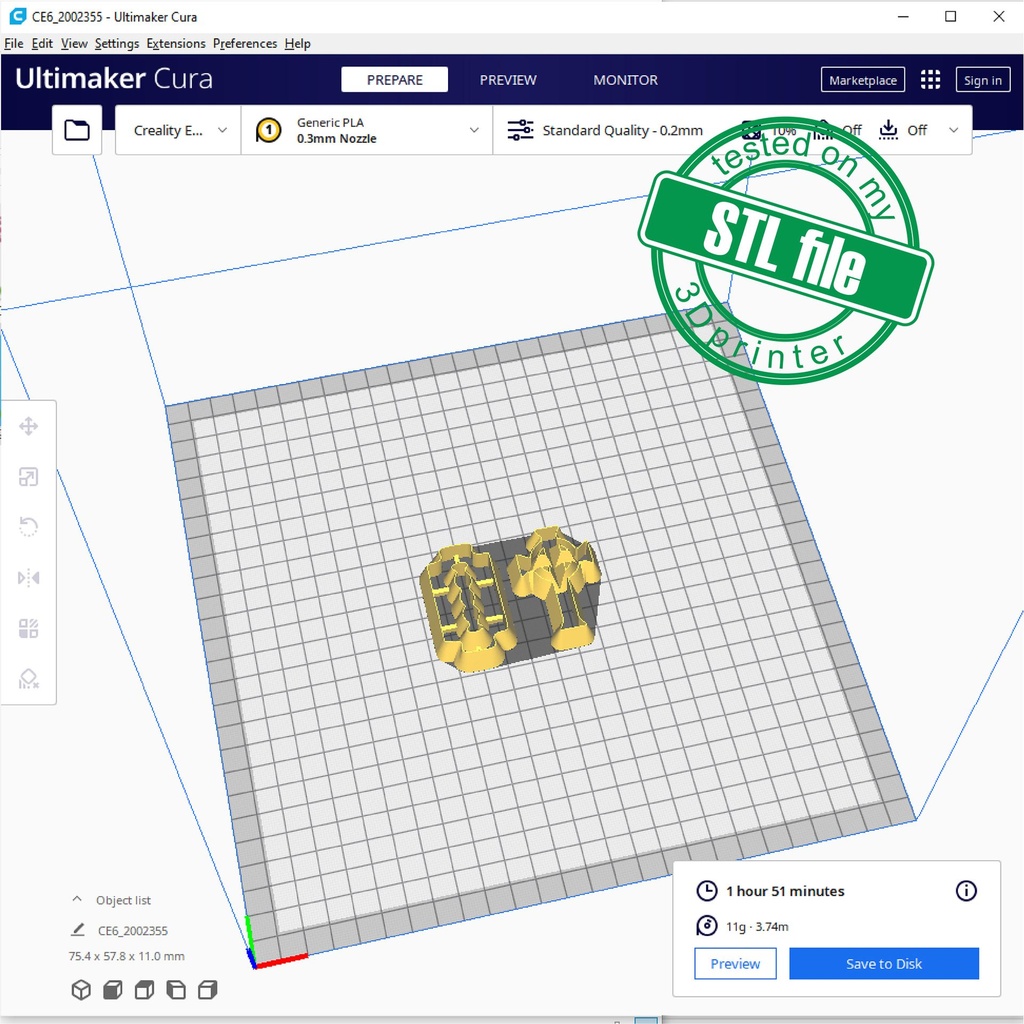This screenshot has height=1024, width=1024.
Task: Open the Per Model Settings tool
Action: point(28,628)
